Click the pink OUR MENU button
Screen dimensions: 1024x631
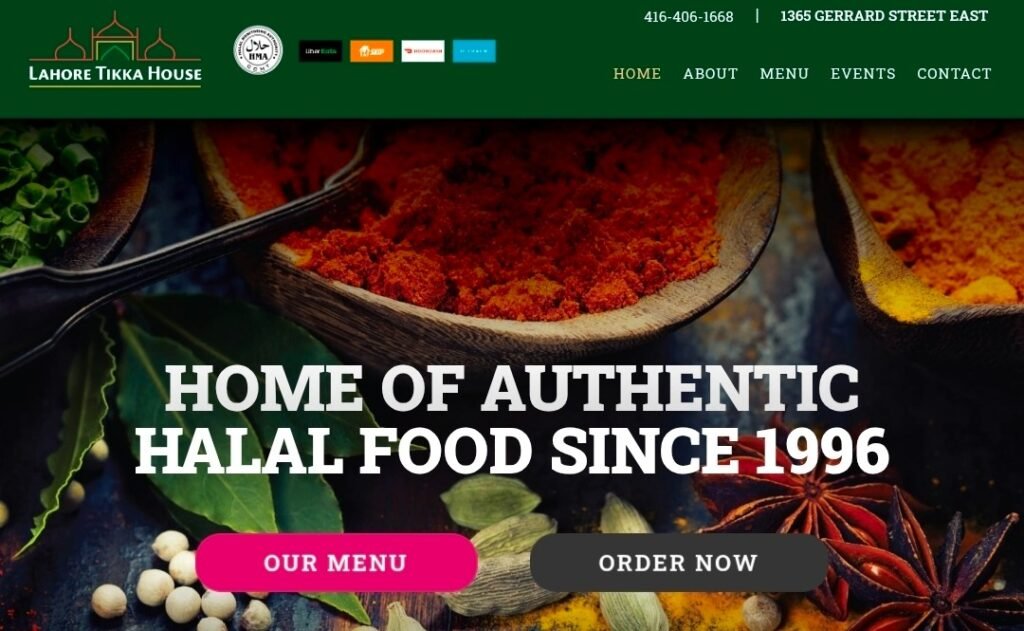point(336,562)
